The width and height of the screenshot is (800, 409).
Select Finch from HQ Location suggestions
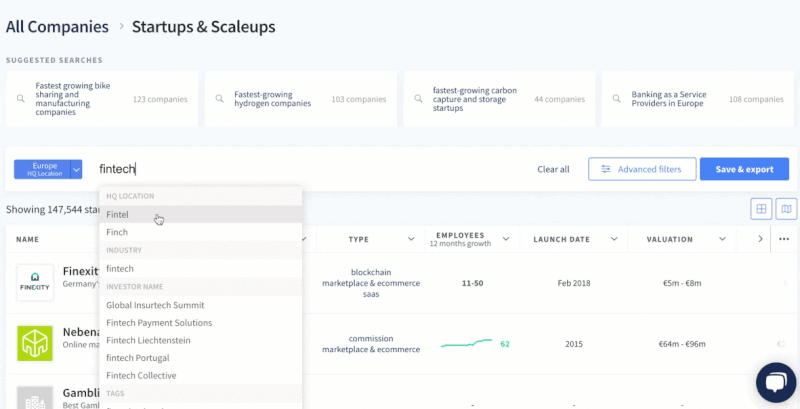coord(201,232)
